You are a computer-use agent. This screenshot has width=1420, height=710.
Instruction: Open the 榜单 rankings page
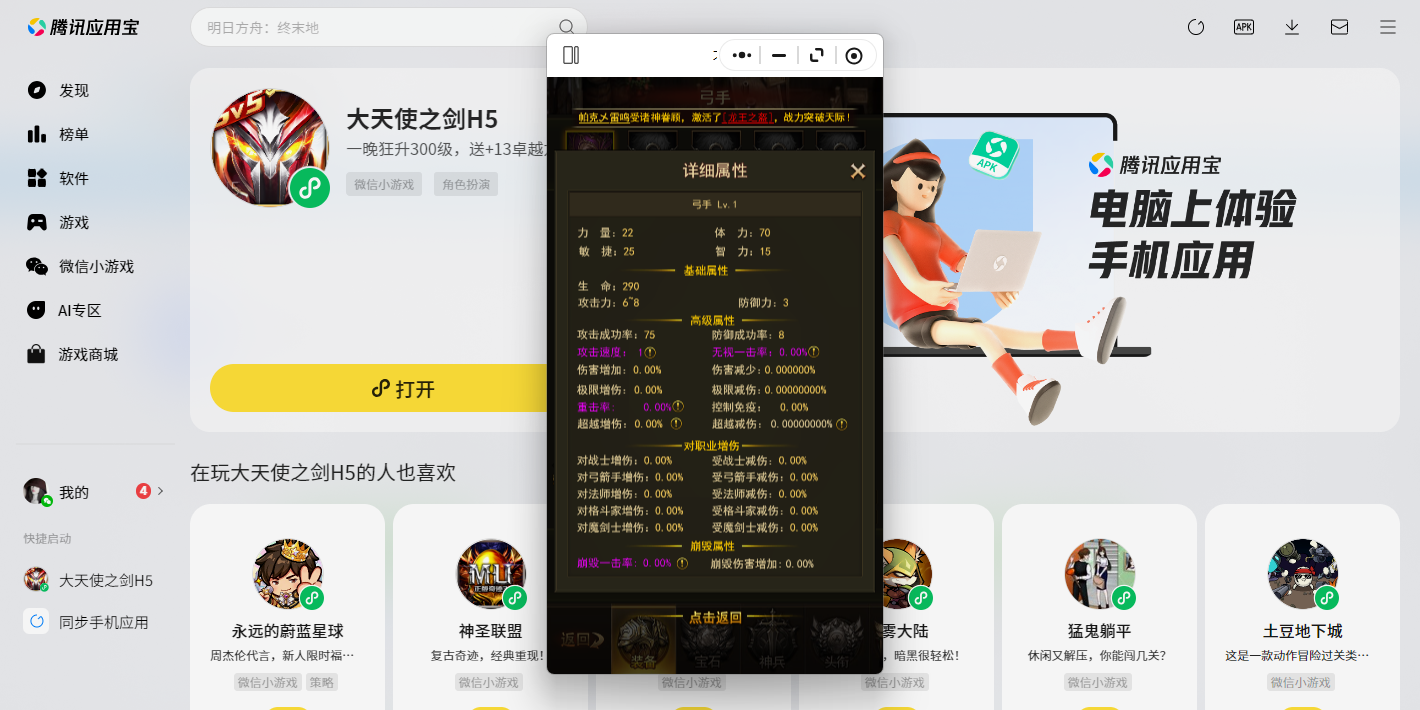[58, 134]
